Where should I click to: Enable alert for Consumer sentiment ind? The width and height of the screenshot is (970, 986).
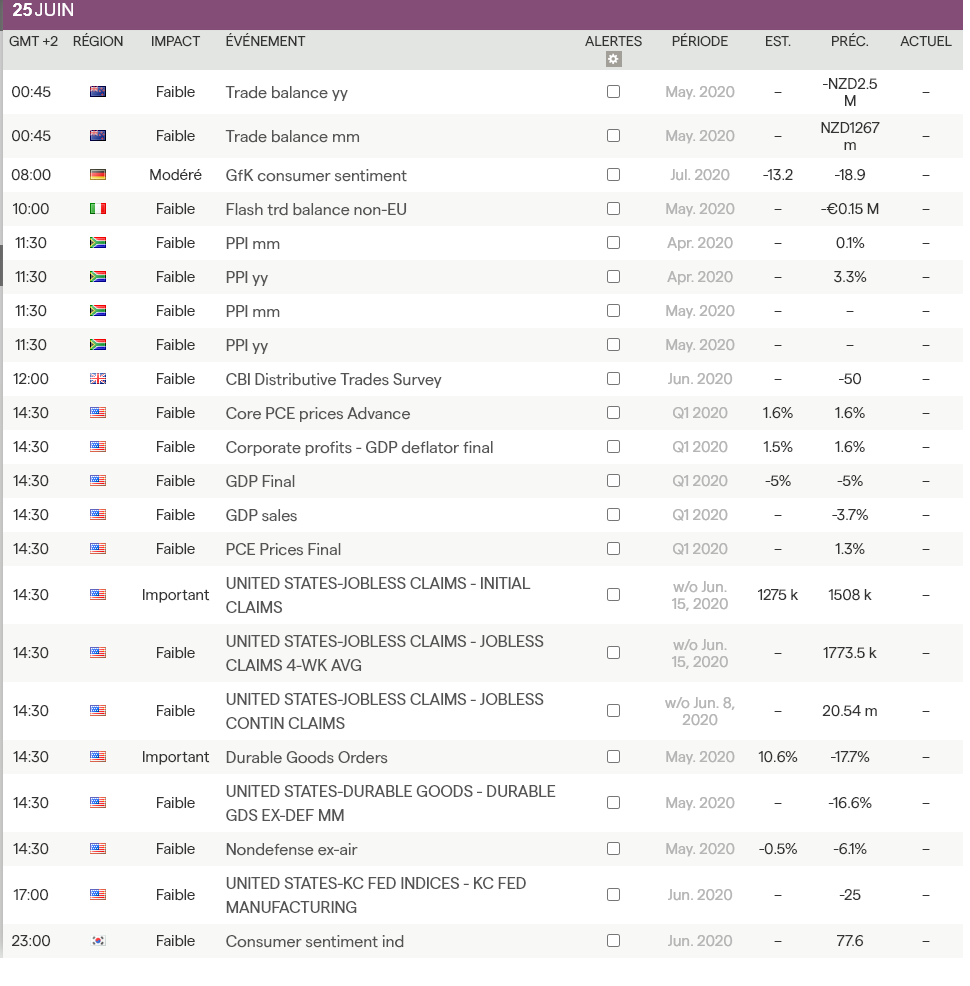pos(614,941)
